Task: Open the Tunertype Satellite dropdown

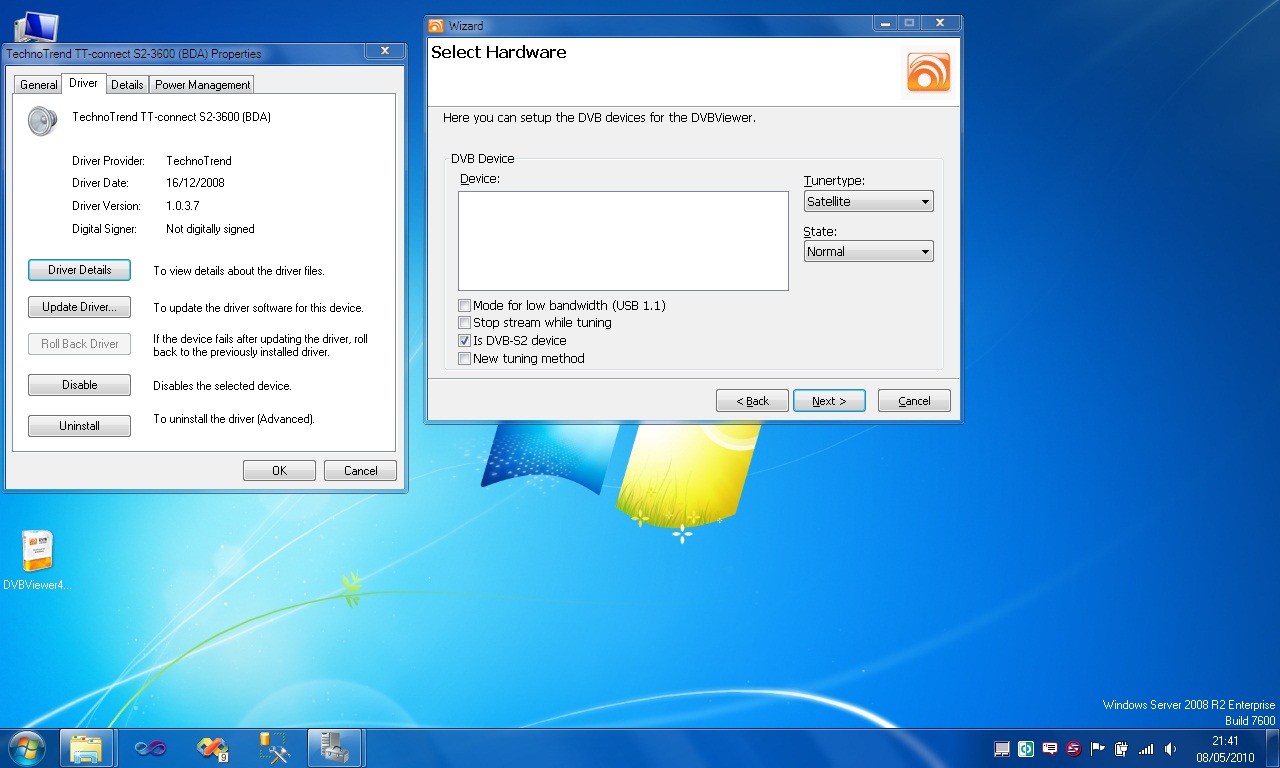Action: click(x=868, y=201)
